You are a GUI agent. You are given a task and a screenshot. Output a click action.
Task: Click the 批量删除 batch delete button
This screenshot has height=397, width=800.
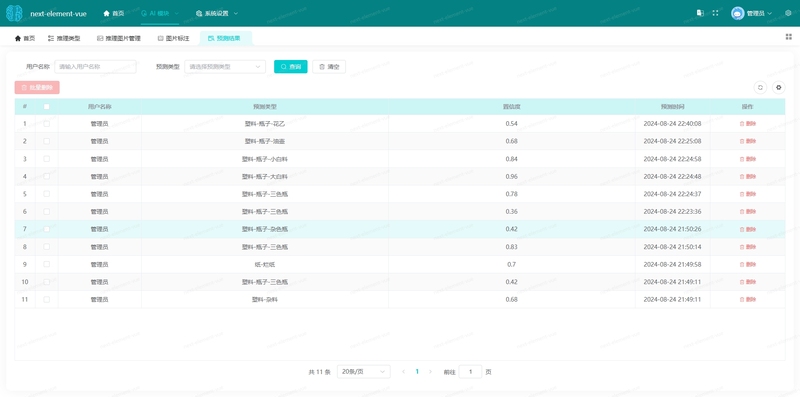(x=37, y=87)
